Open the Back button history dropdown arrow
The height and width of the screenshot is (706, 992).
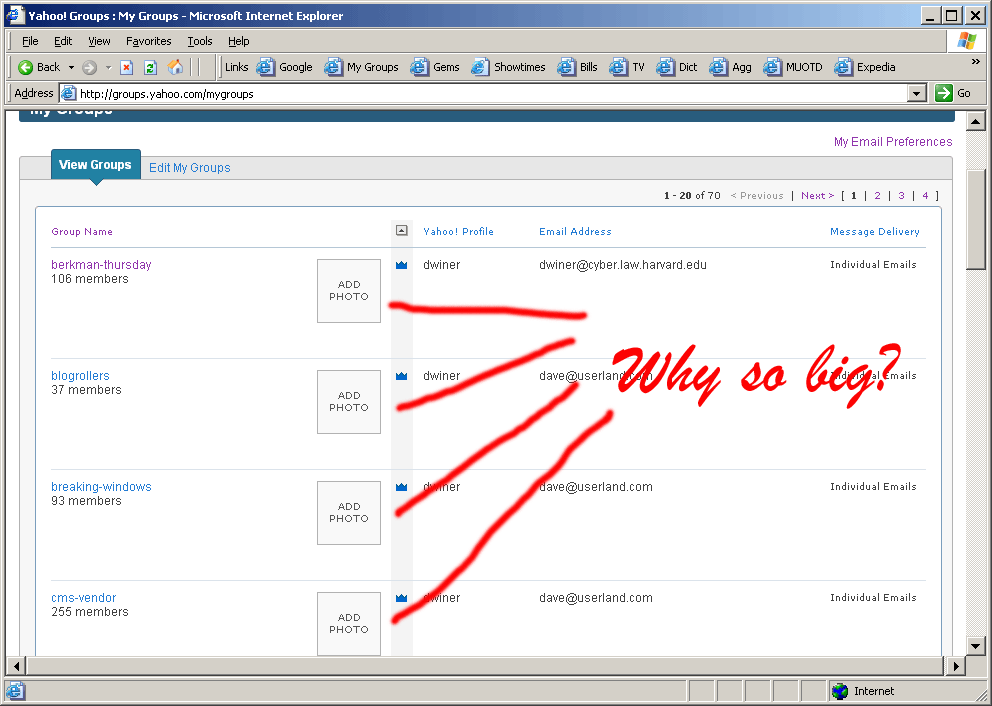(71, 67)
